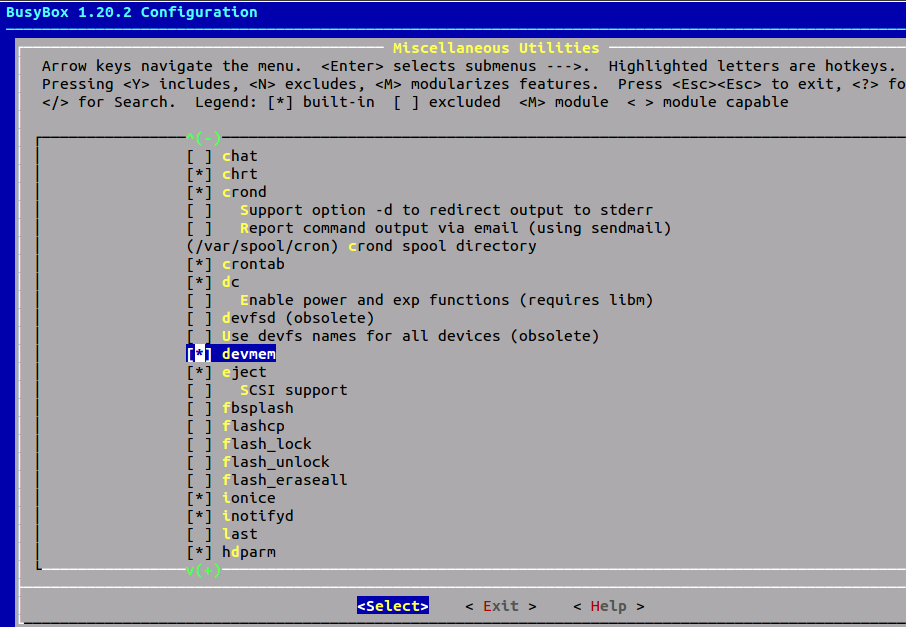The image size is (906, 627).
Task: Click the upward scroll indicator ^(-)
Action: click(x=204, y=138)
